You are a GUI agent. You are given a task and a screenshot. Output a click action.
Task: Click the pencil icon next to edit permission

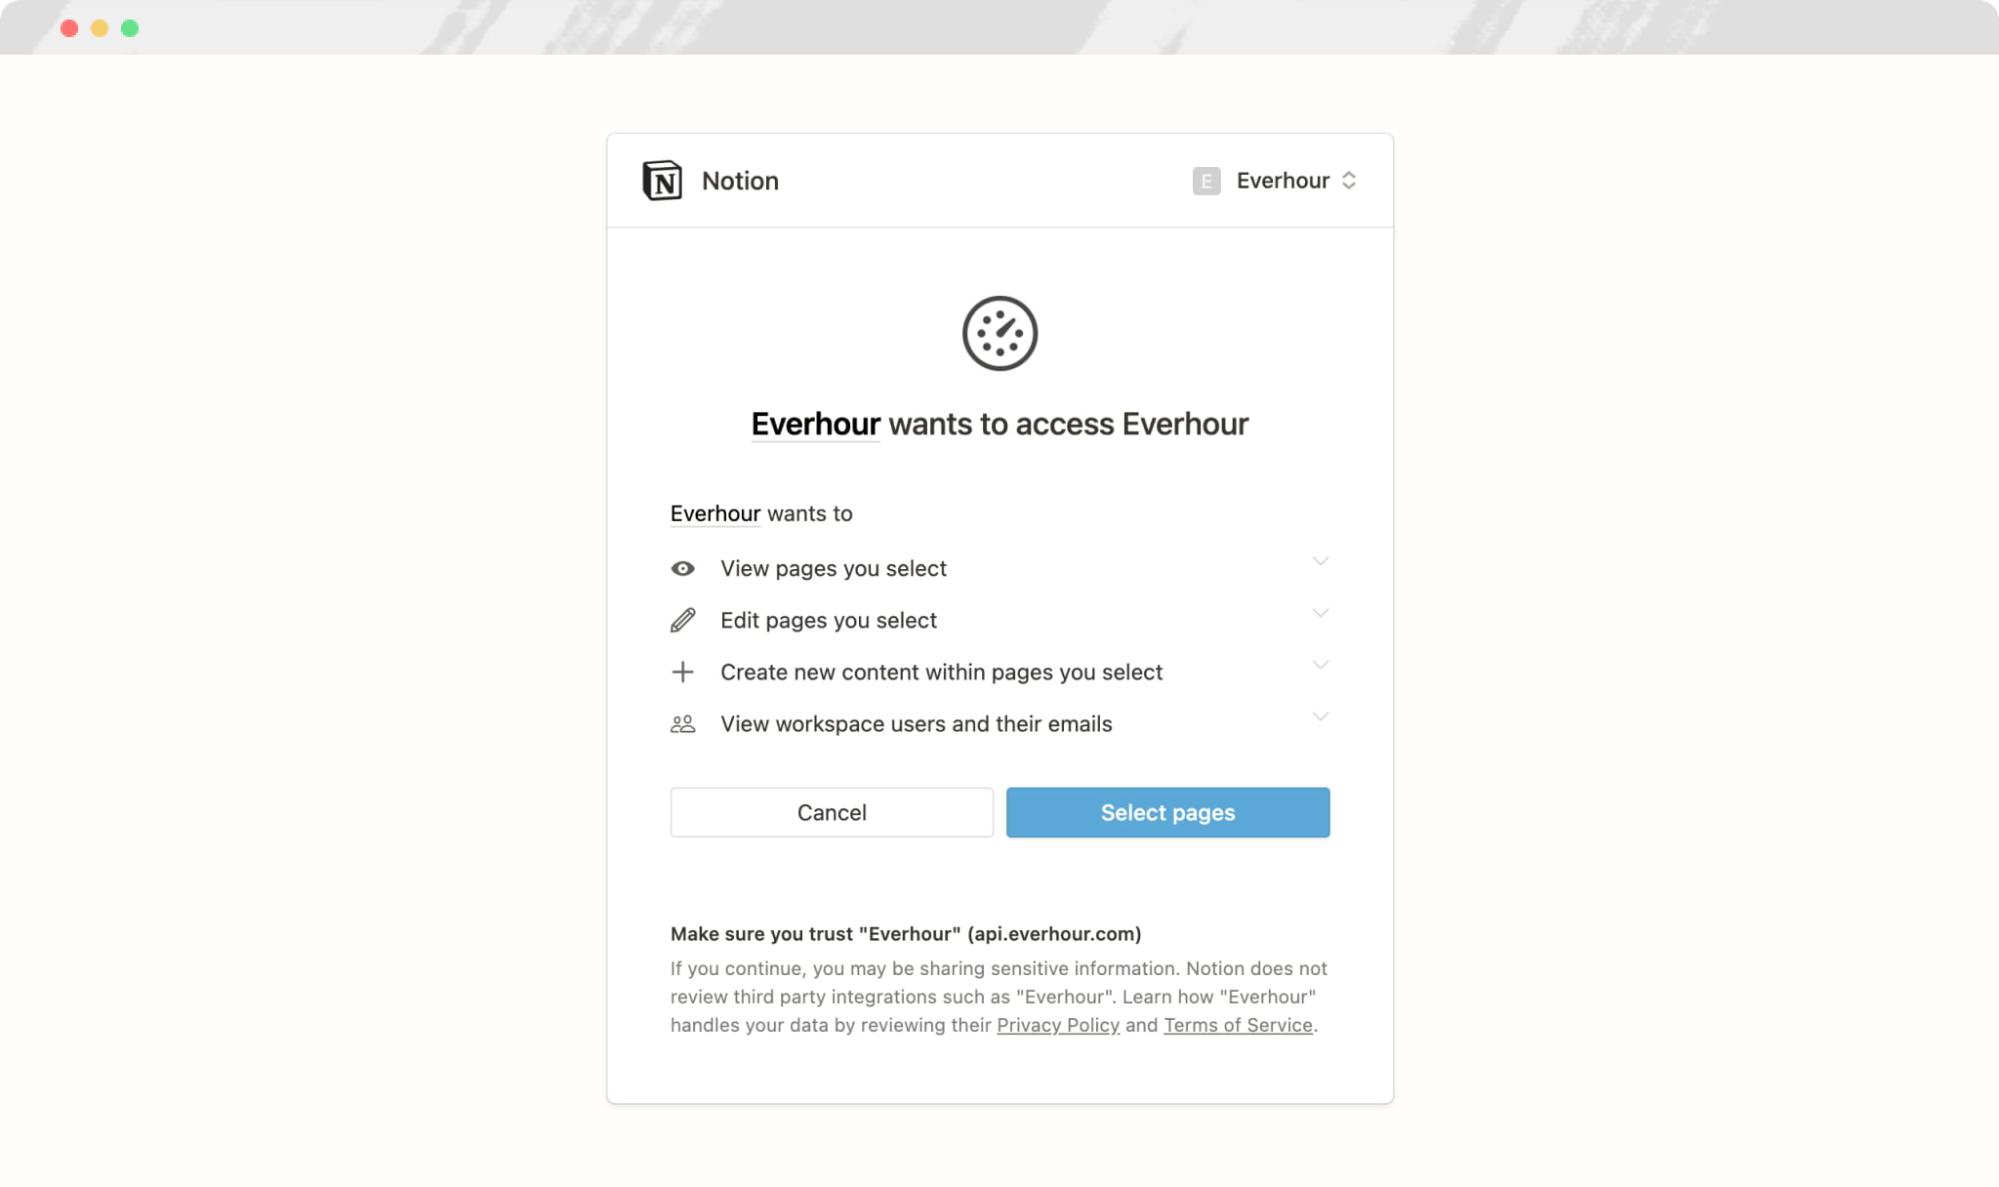[683, 620]
